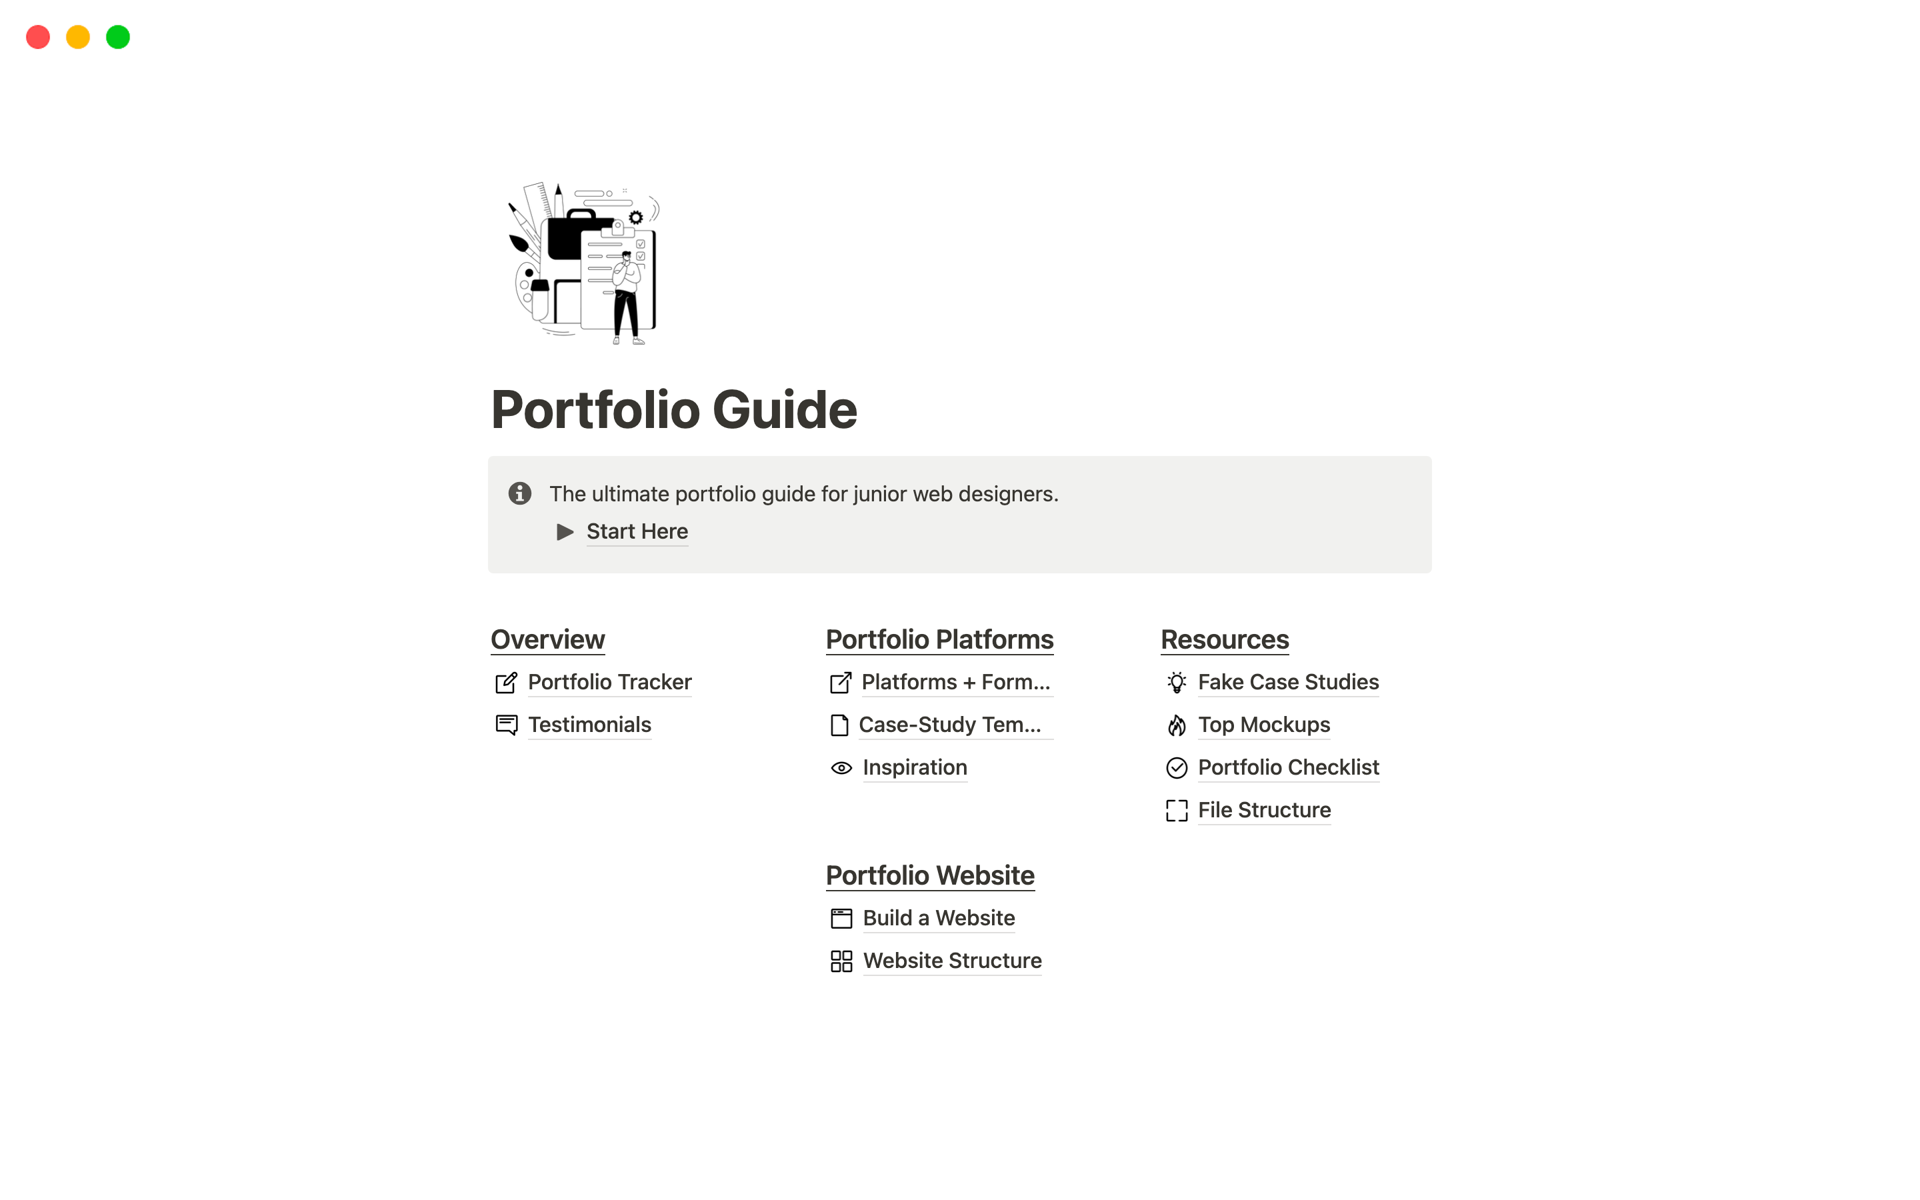Click the Portfolio Guide illustration icon

tap(581, 263)
